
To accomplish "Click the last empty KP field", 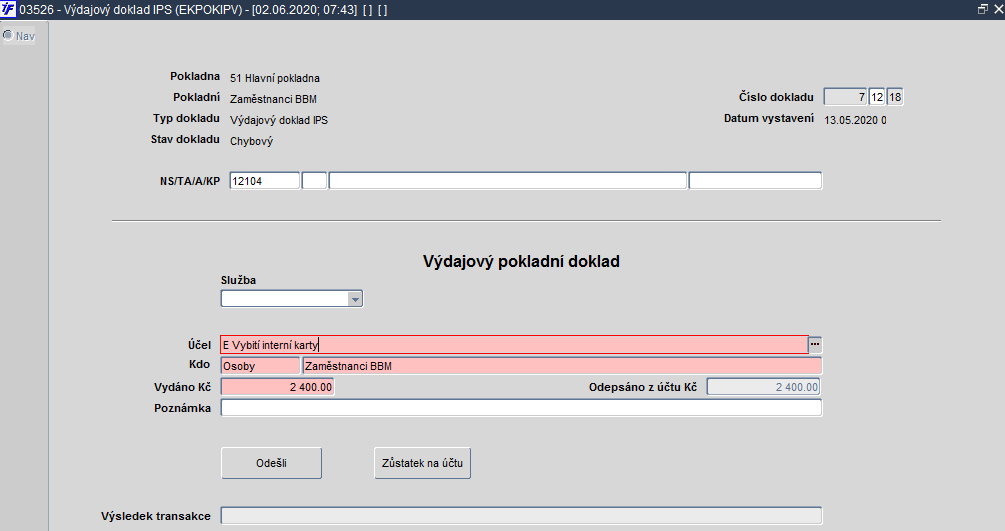I will pyautogui.click(x=755, y=181).
